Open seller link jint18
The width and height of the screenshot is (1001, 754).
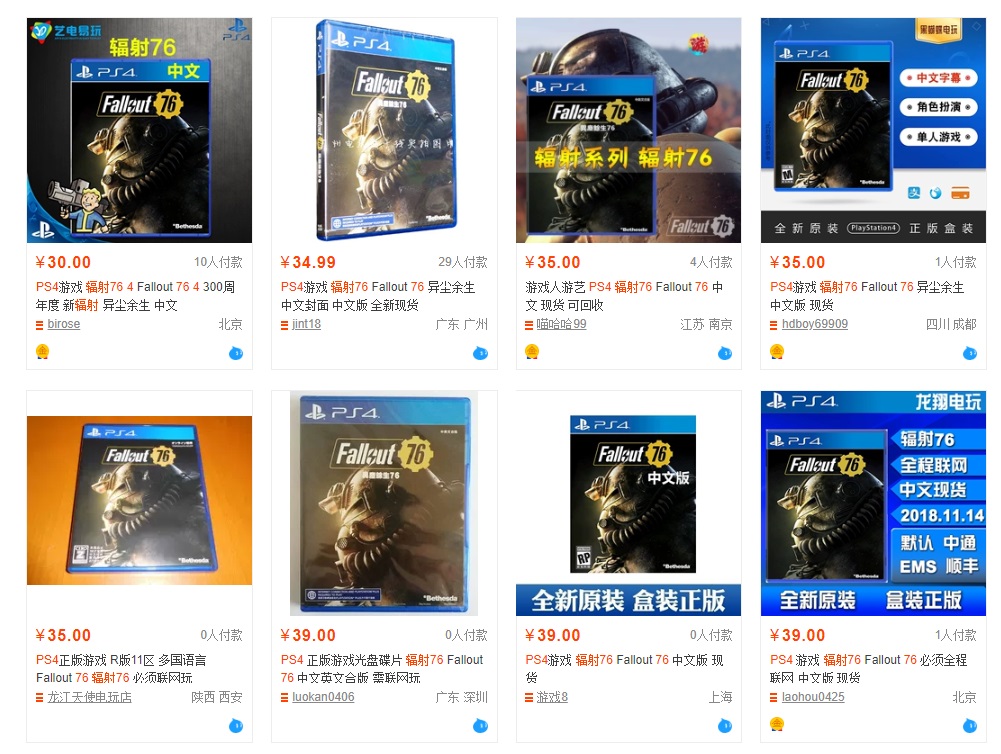pos(306,324)
